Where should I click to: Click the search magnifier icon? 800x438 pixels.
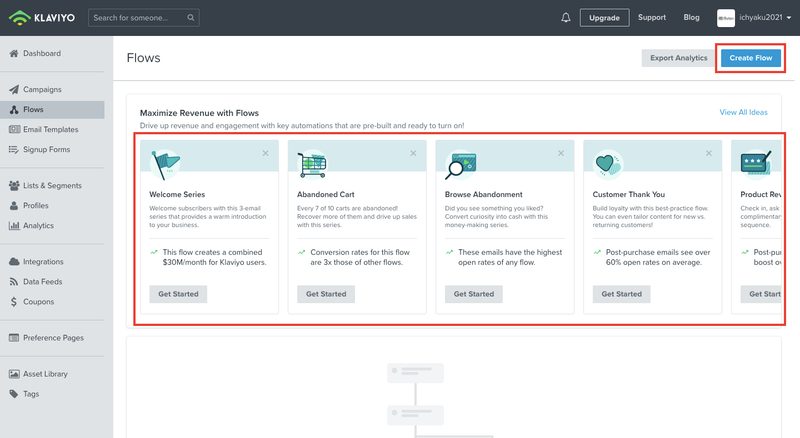coord(191,18)
